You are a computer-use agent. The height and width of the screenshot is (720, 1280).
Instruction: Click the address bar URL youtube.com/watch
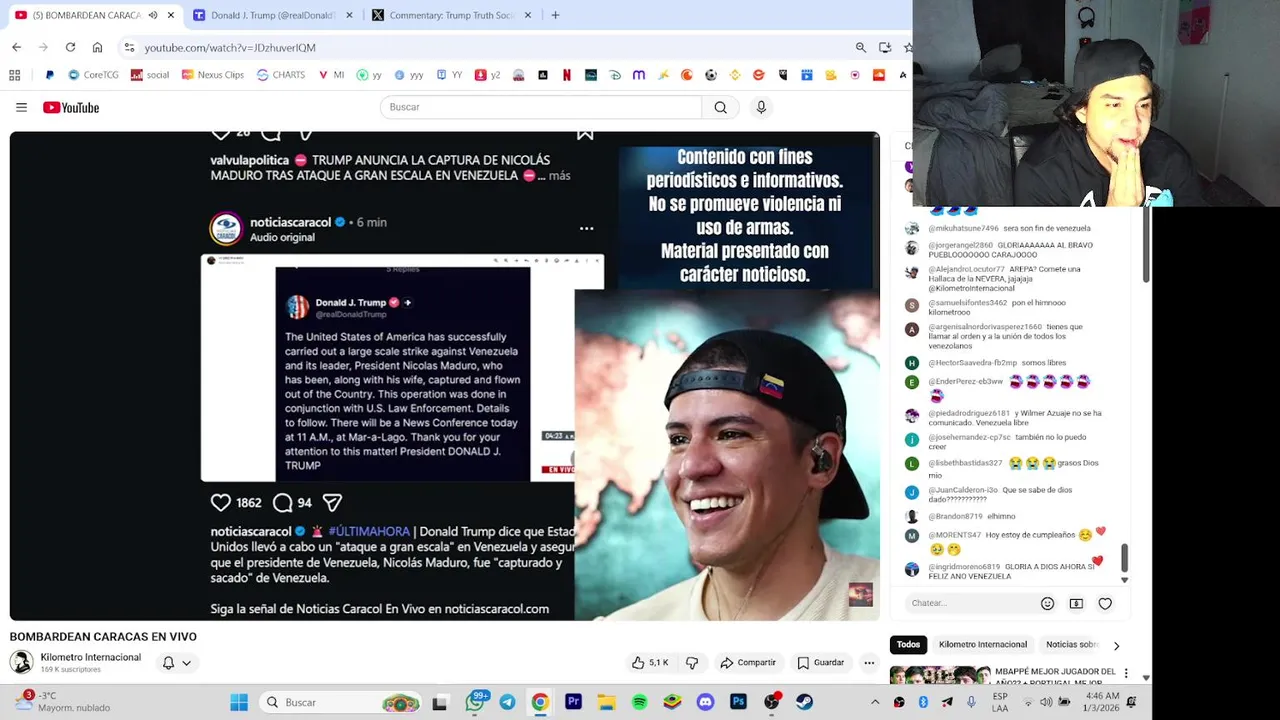point(230,47)
